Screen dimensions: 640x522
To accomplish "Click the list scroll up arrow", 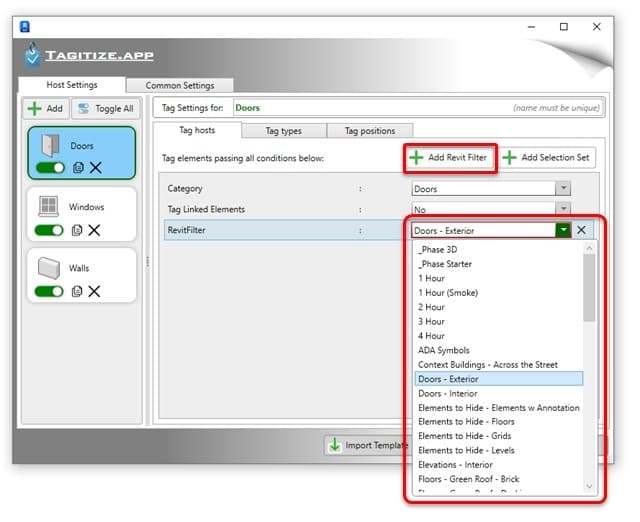I will (589, 248).
